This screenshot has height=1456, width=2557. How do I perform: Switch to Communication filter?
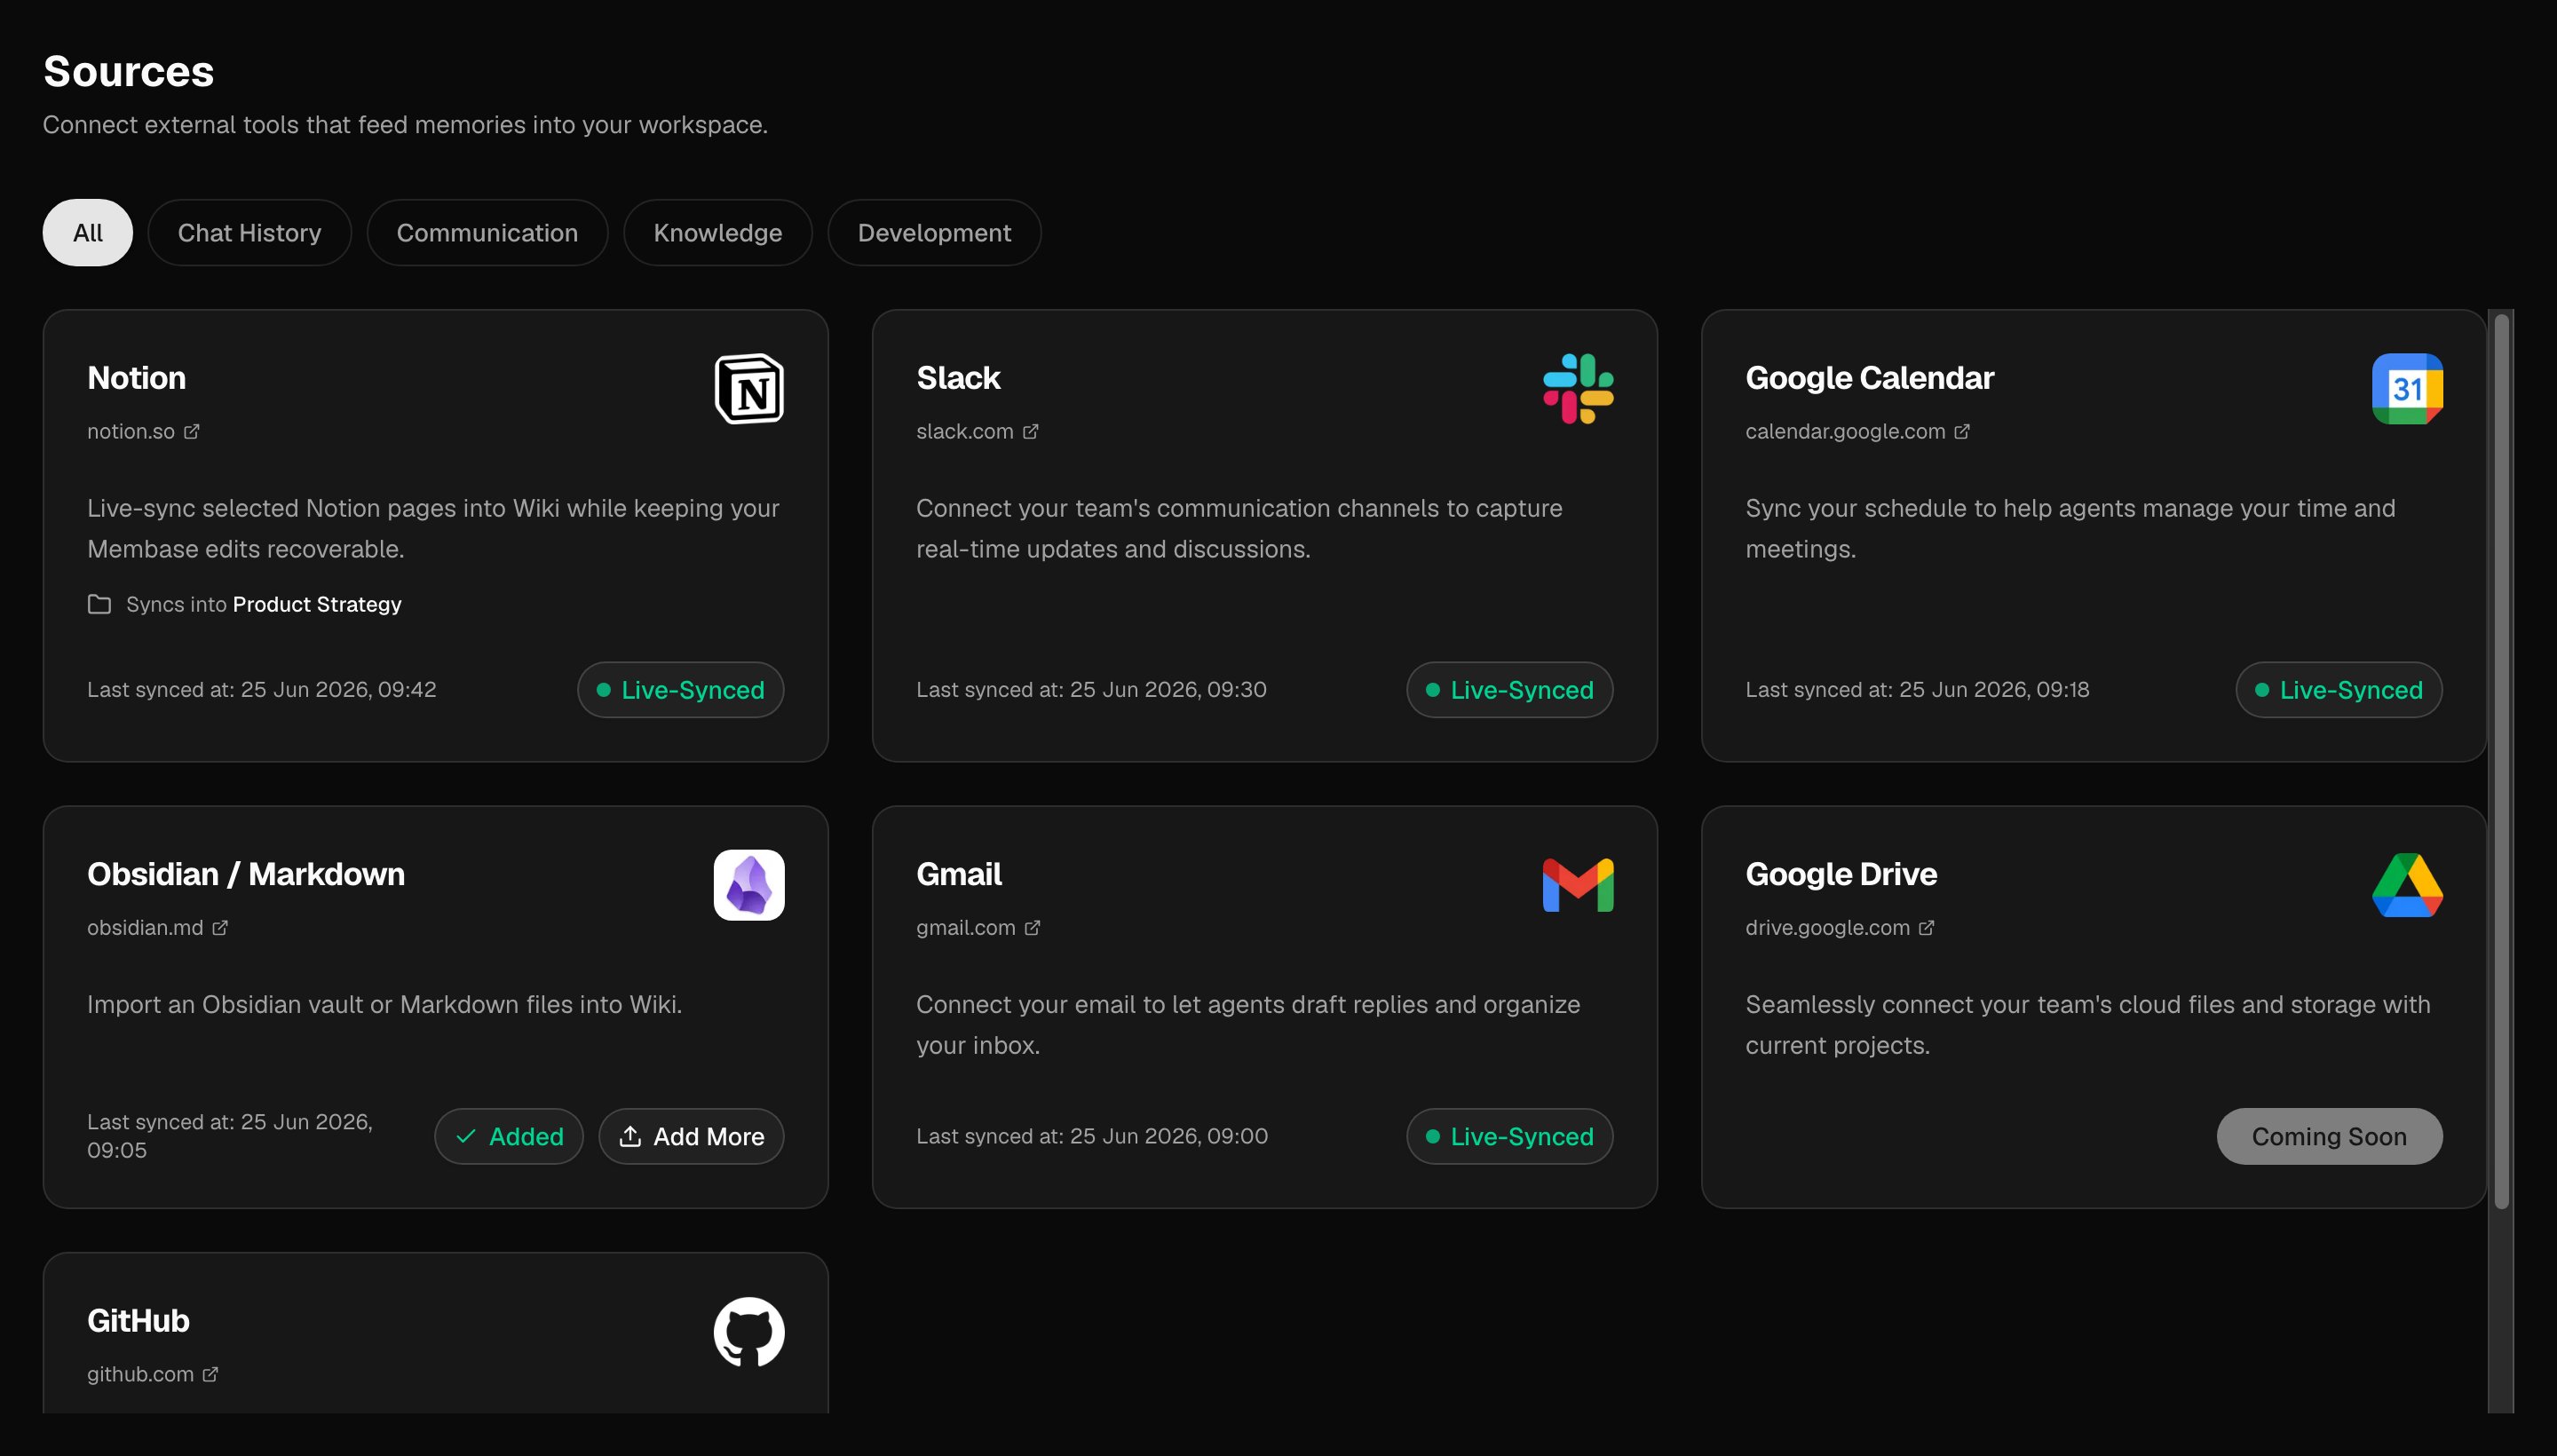pyautogui.click(x=487, y=232)
